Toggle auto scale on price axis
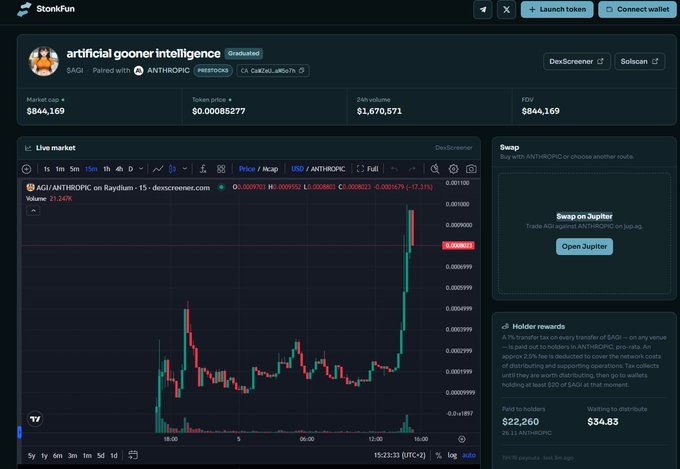Image resolution: width=680 pixels, height=469 pixels. tap(469, 455)
